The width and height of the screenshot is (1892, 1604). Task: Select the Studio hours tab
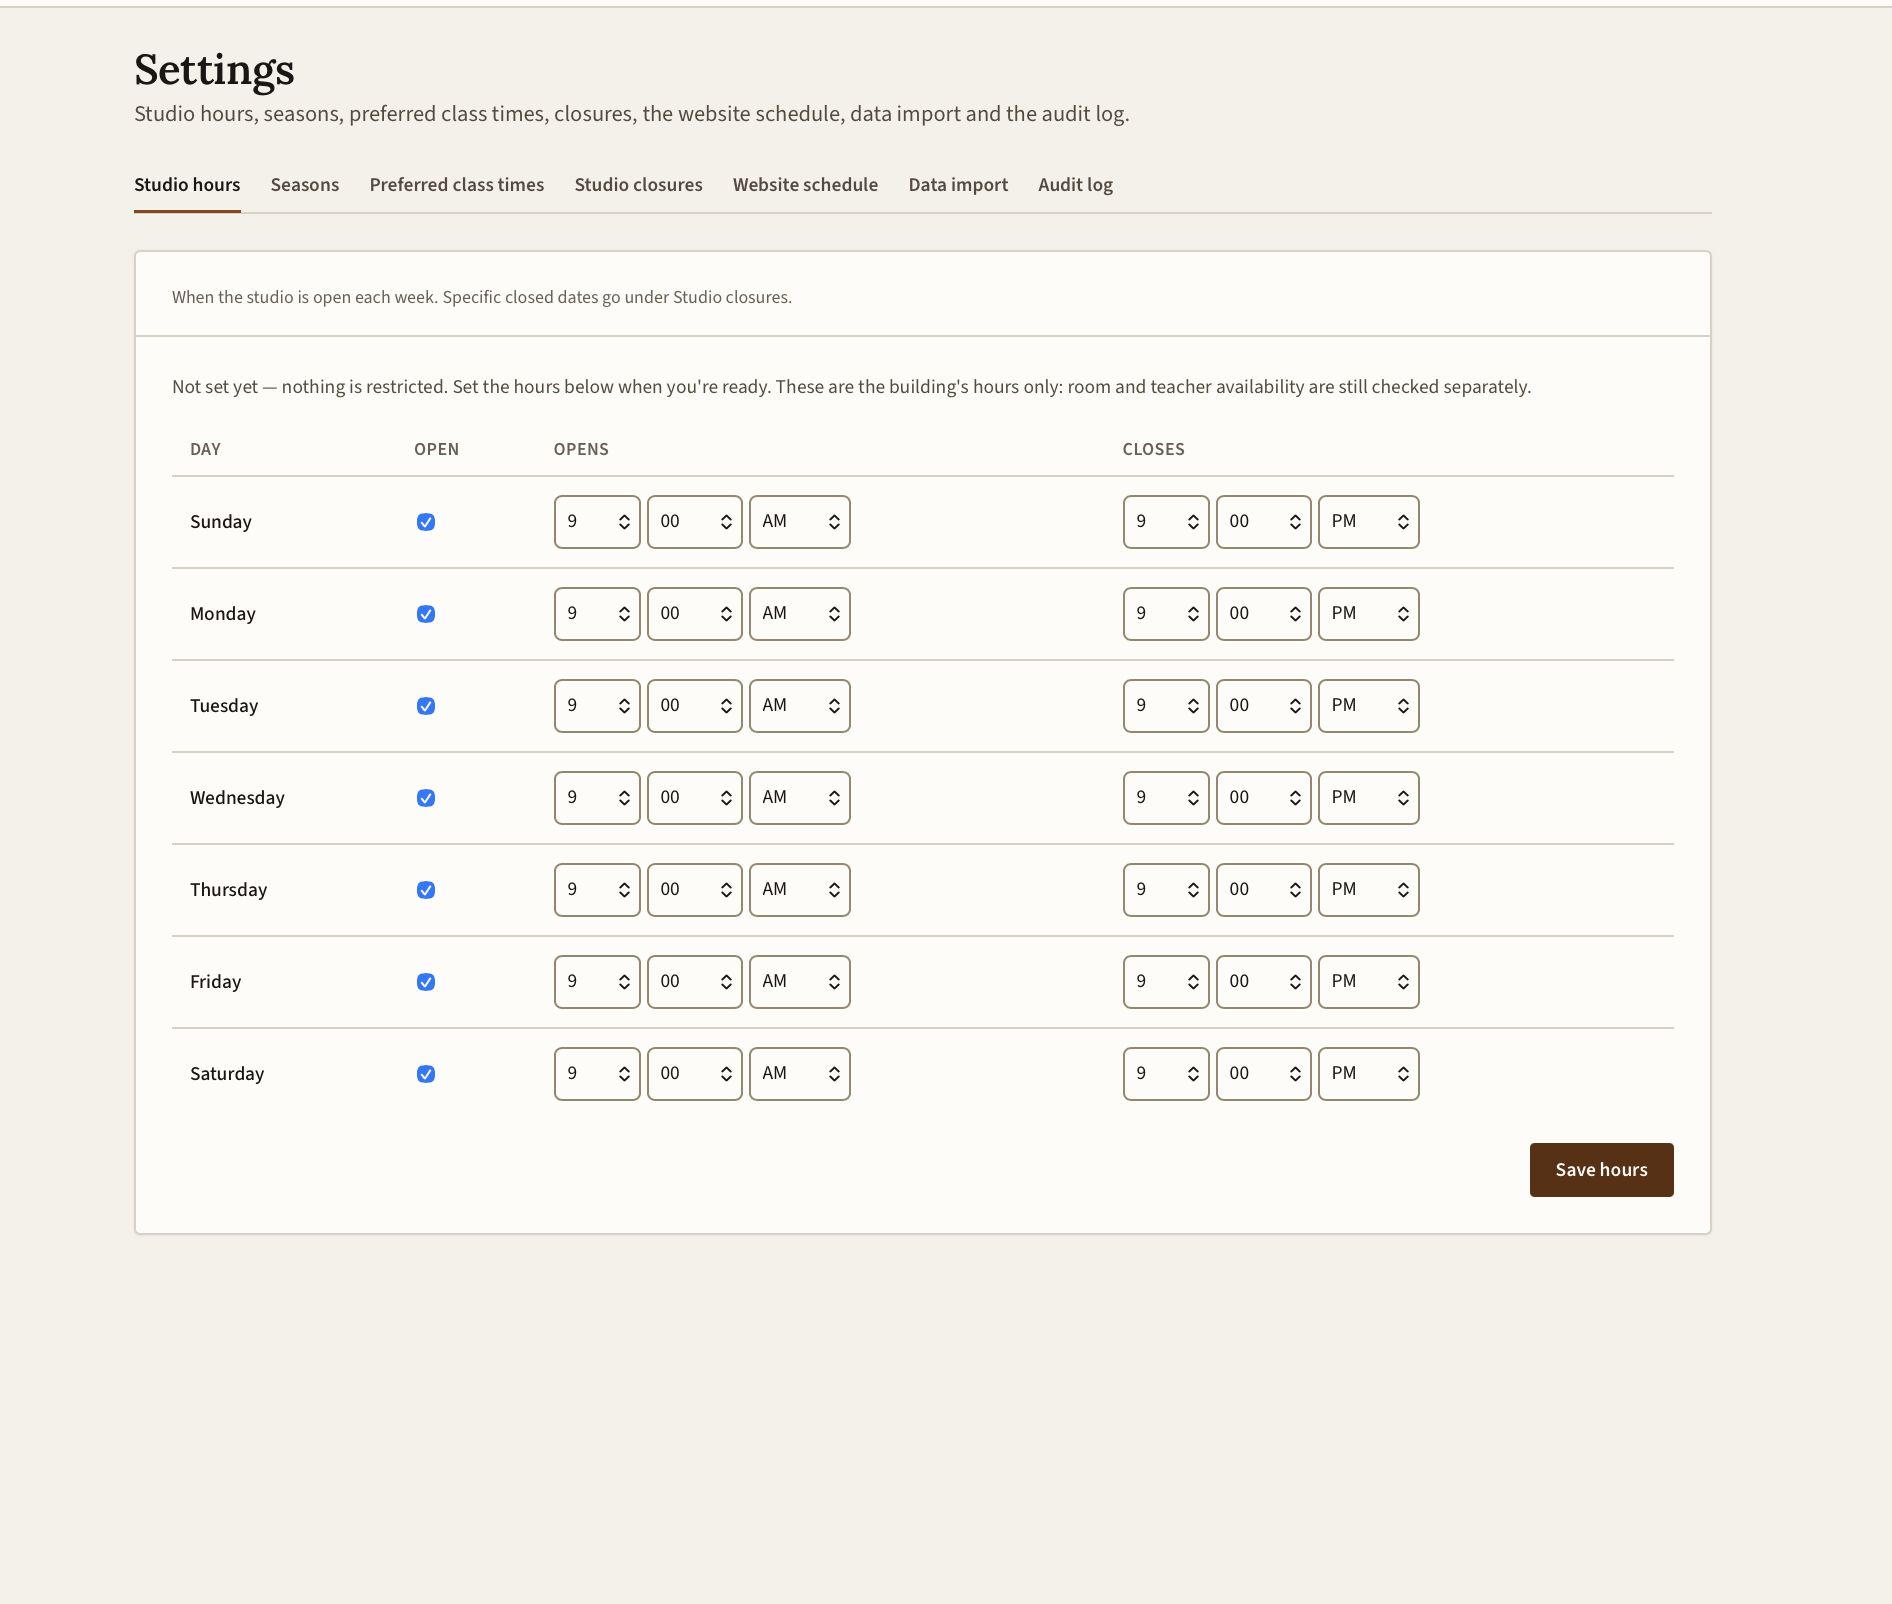(187, 185)
